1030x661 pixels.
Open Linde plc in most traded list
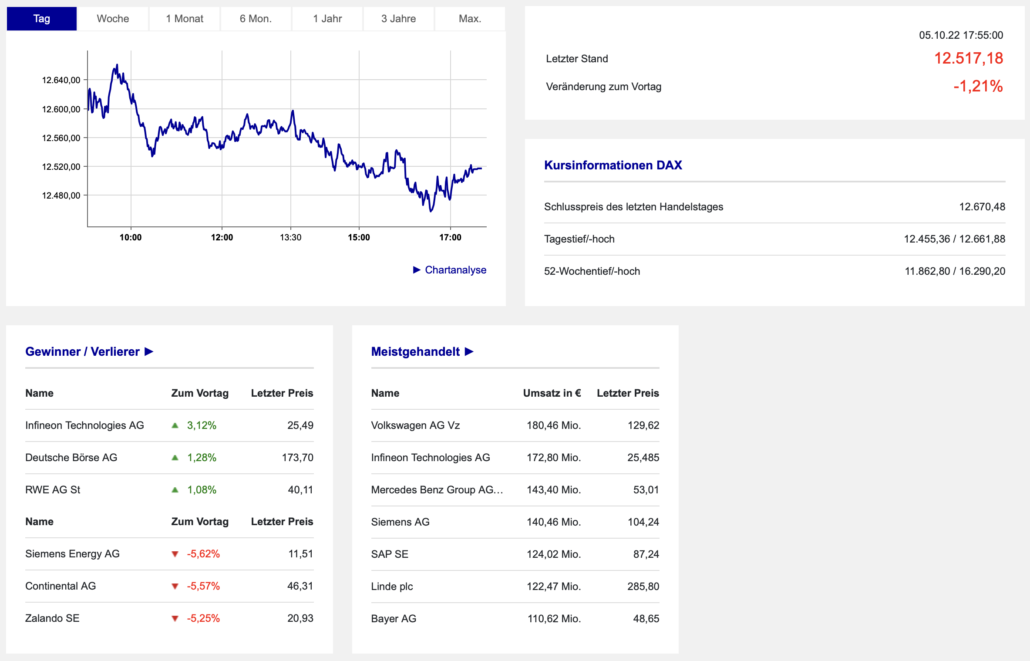393,586
